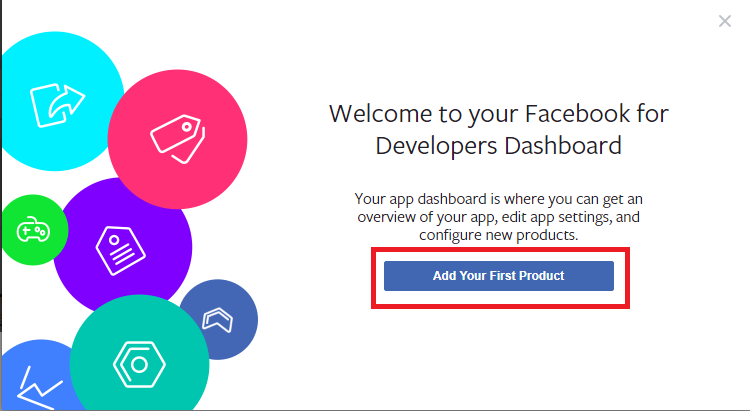Viewport: 750px width, 411px height.
Task: Click the "Welcome to your Facebook for" heading line
Action: pyautogui.click(x=498, y=113)
